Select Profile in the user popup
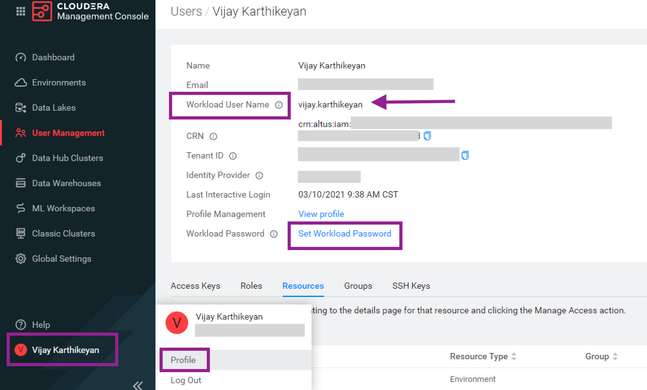The image size is (647, 390). [183, 360]
